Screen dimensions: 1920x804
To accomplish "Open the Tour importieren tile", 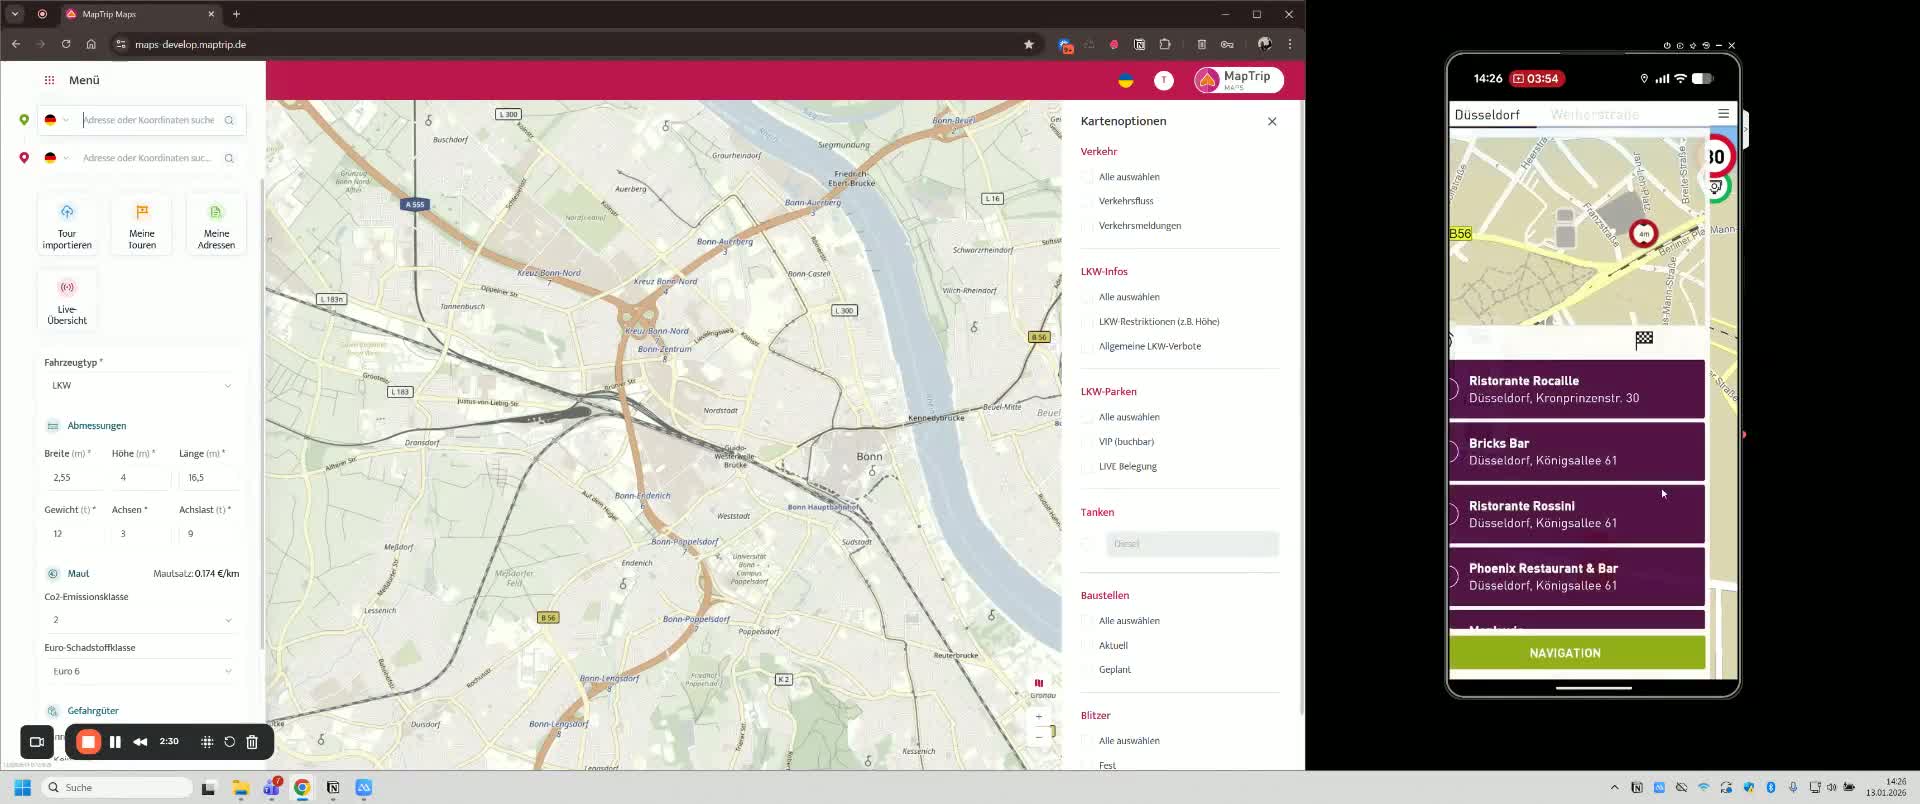I will click(x=67, y=225).
